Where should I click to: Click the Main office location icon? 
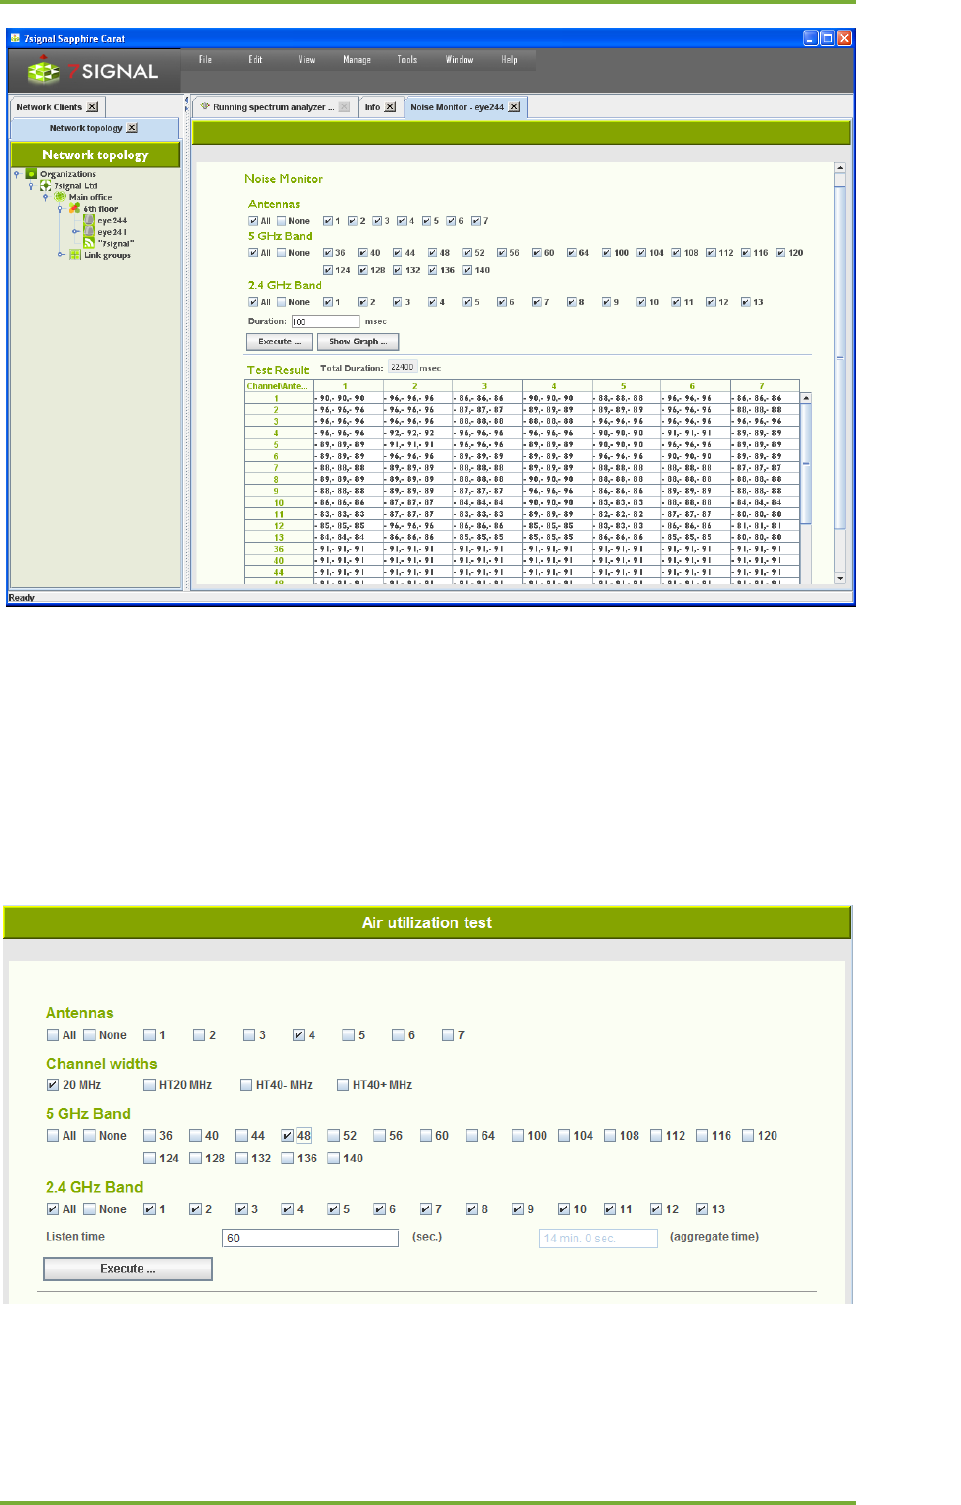(x=60, y=197)
